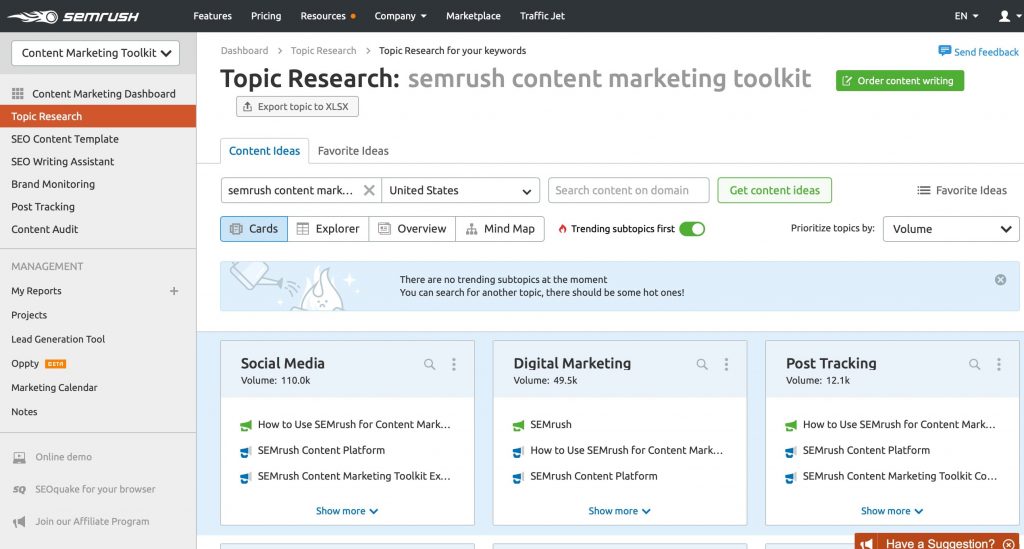Close the trending subtopics notice
1024x549 pixels.
(1000, 280)
